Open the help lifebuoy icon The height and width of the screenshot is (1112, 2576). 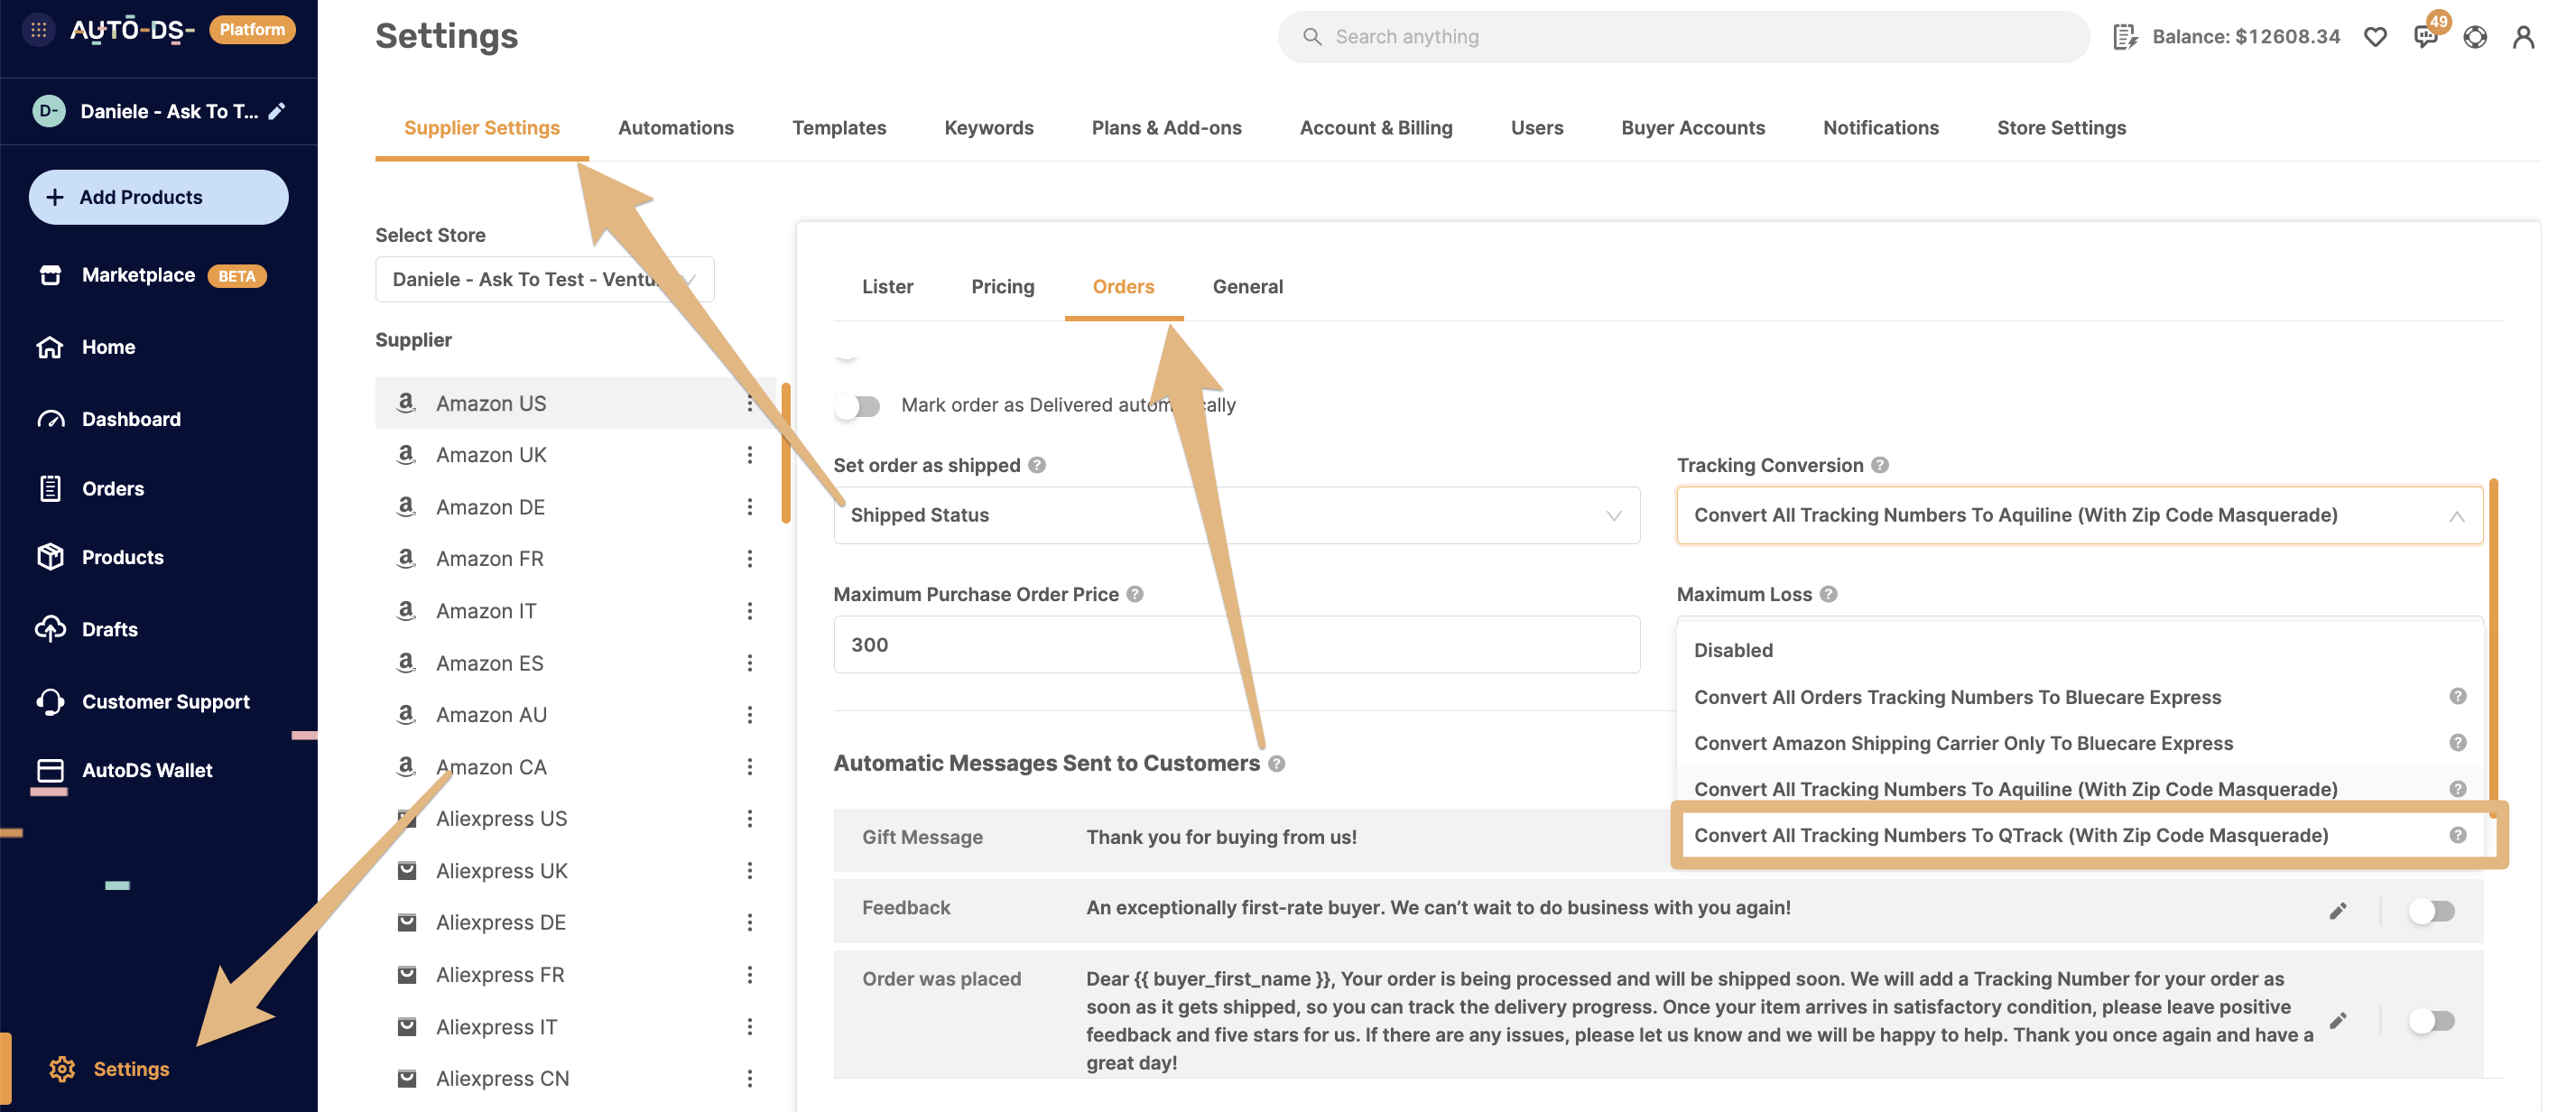click(x=2474, y=37)
